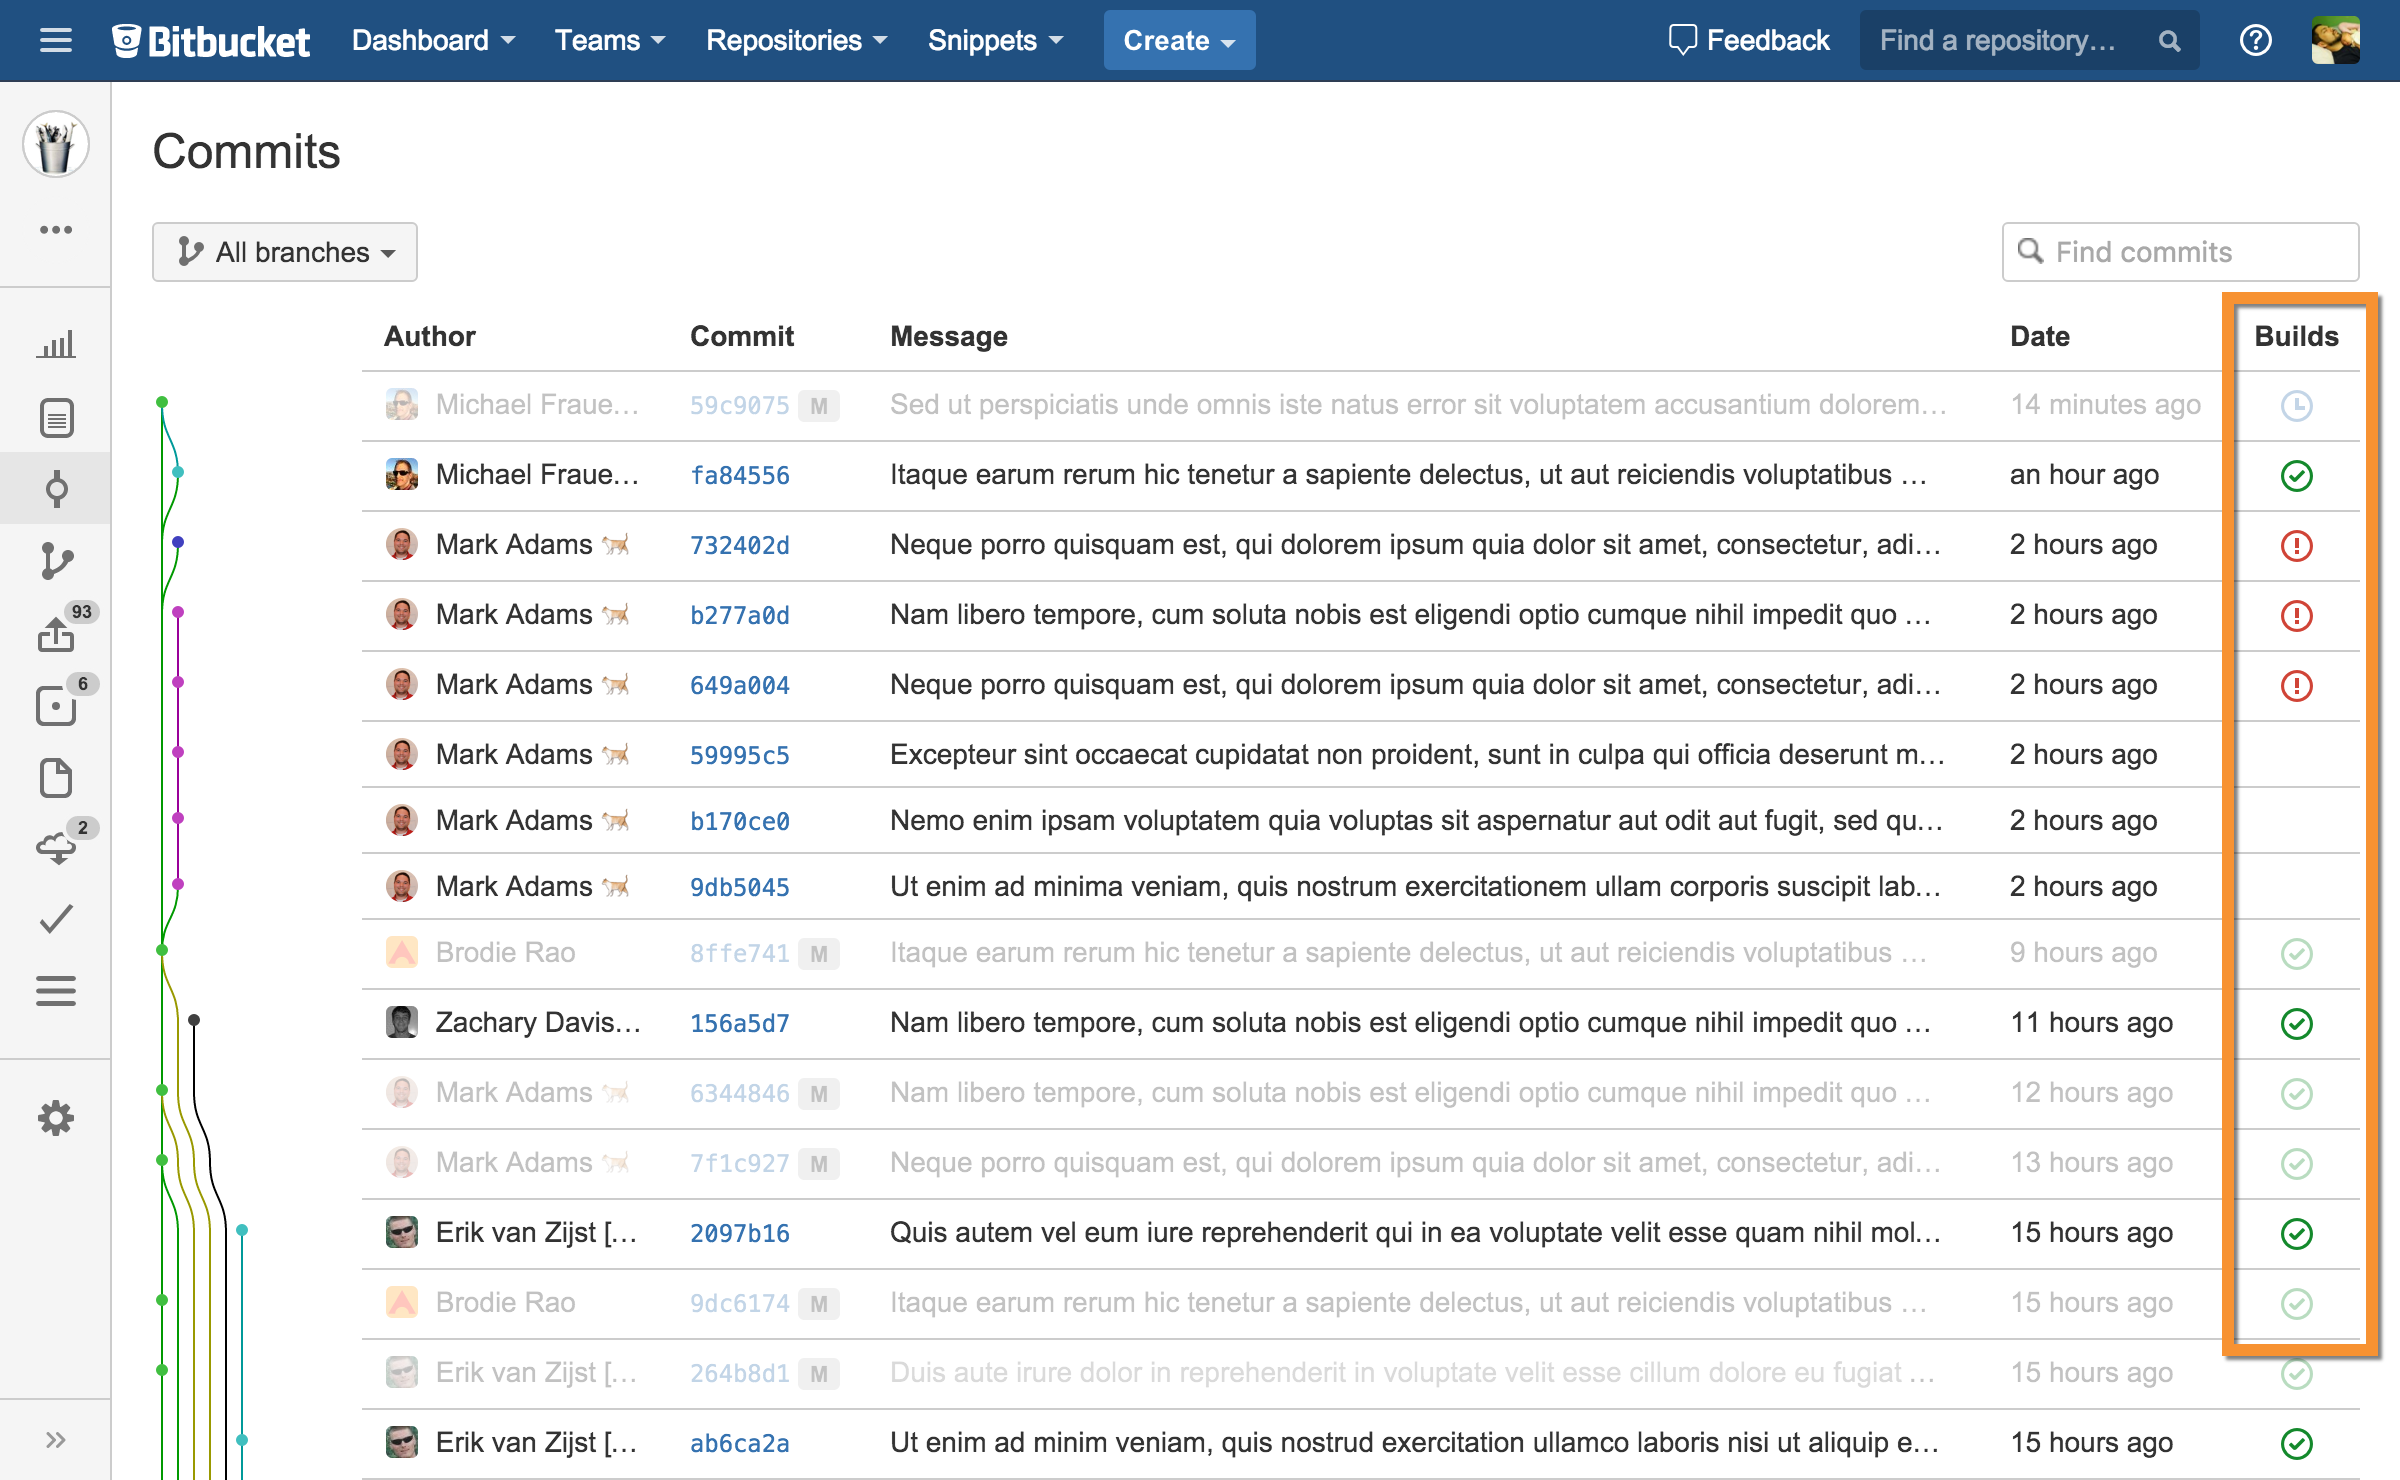Open pending build clock icon for commit 59c9075
Image resolution: width=2400 pixels, height=1480 pixels.
click(x=2297, y=405)
